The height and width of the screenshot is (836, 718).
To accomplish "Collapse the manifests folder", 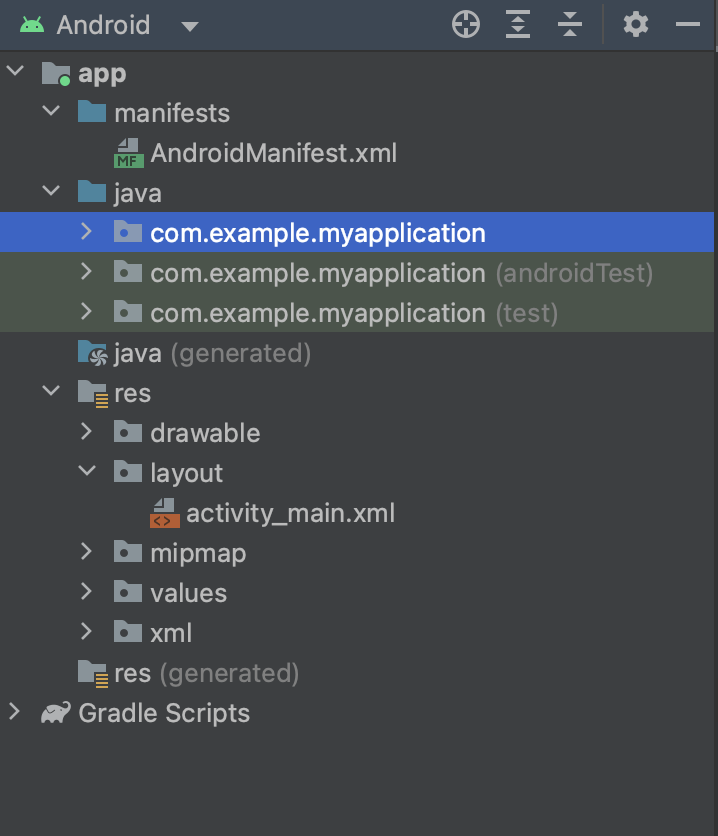I will tap(51, 112).
